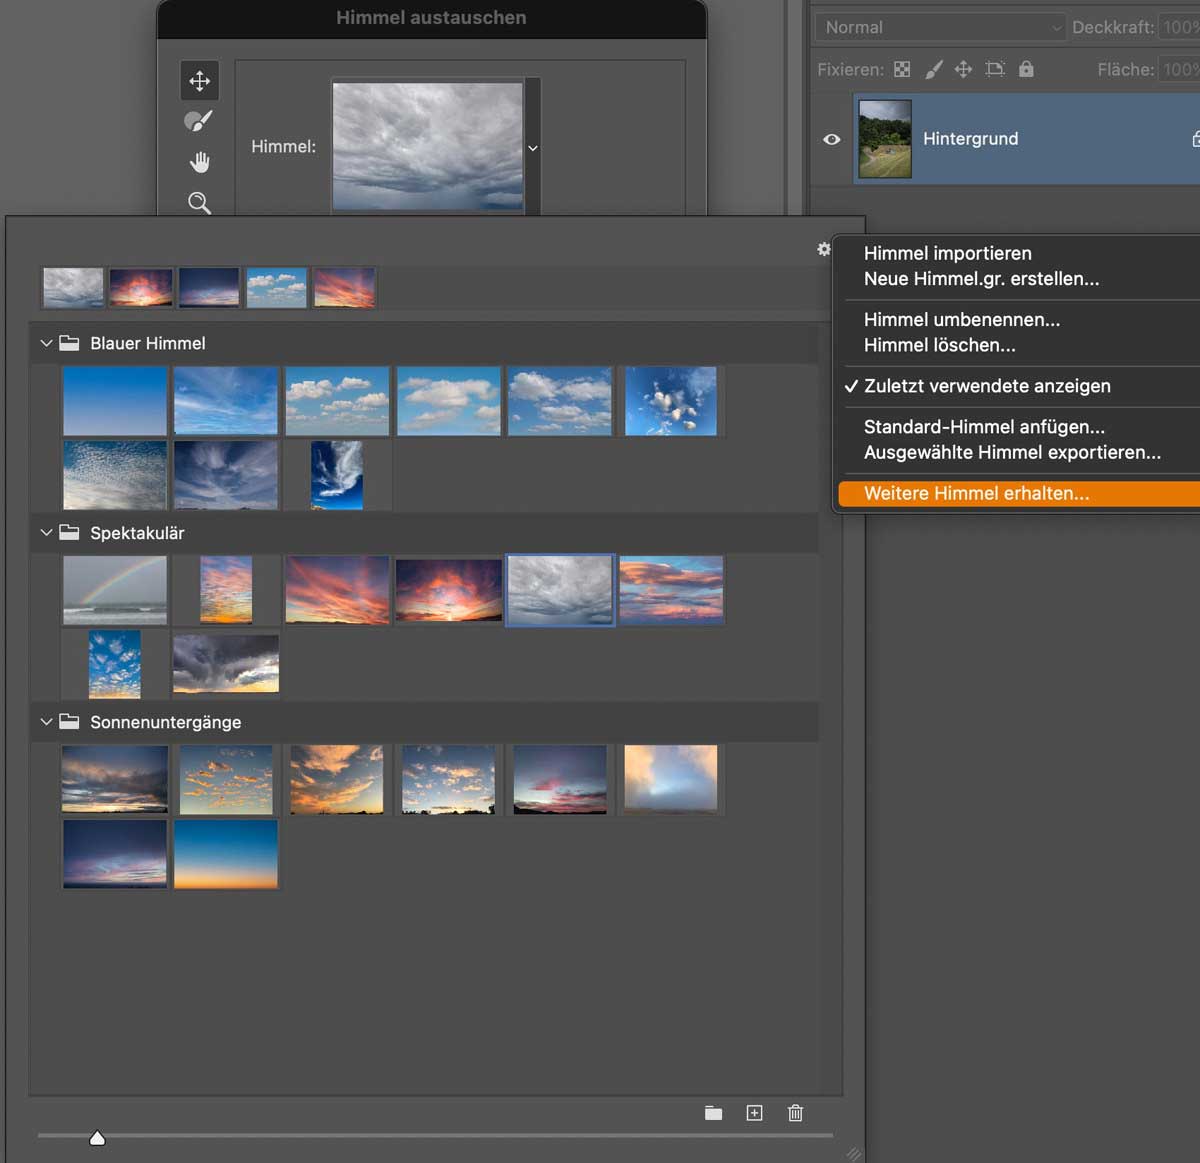Select the Hand tool
The width and height of the screenshot is (1200, 1163).
point(199,162)
